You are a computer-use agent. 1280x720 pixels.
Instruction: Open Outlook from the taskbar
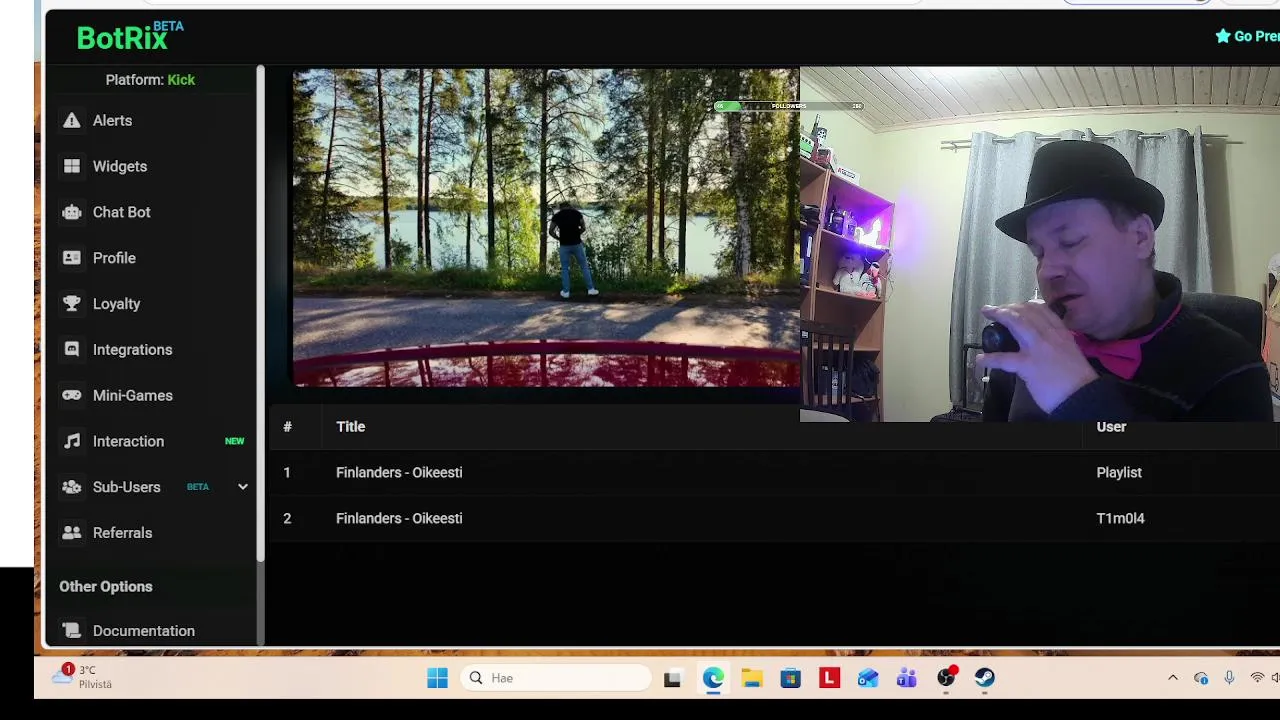tap(868, 678)
